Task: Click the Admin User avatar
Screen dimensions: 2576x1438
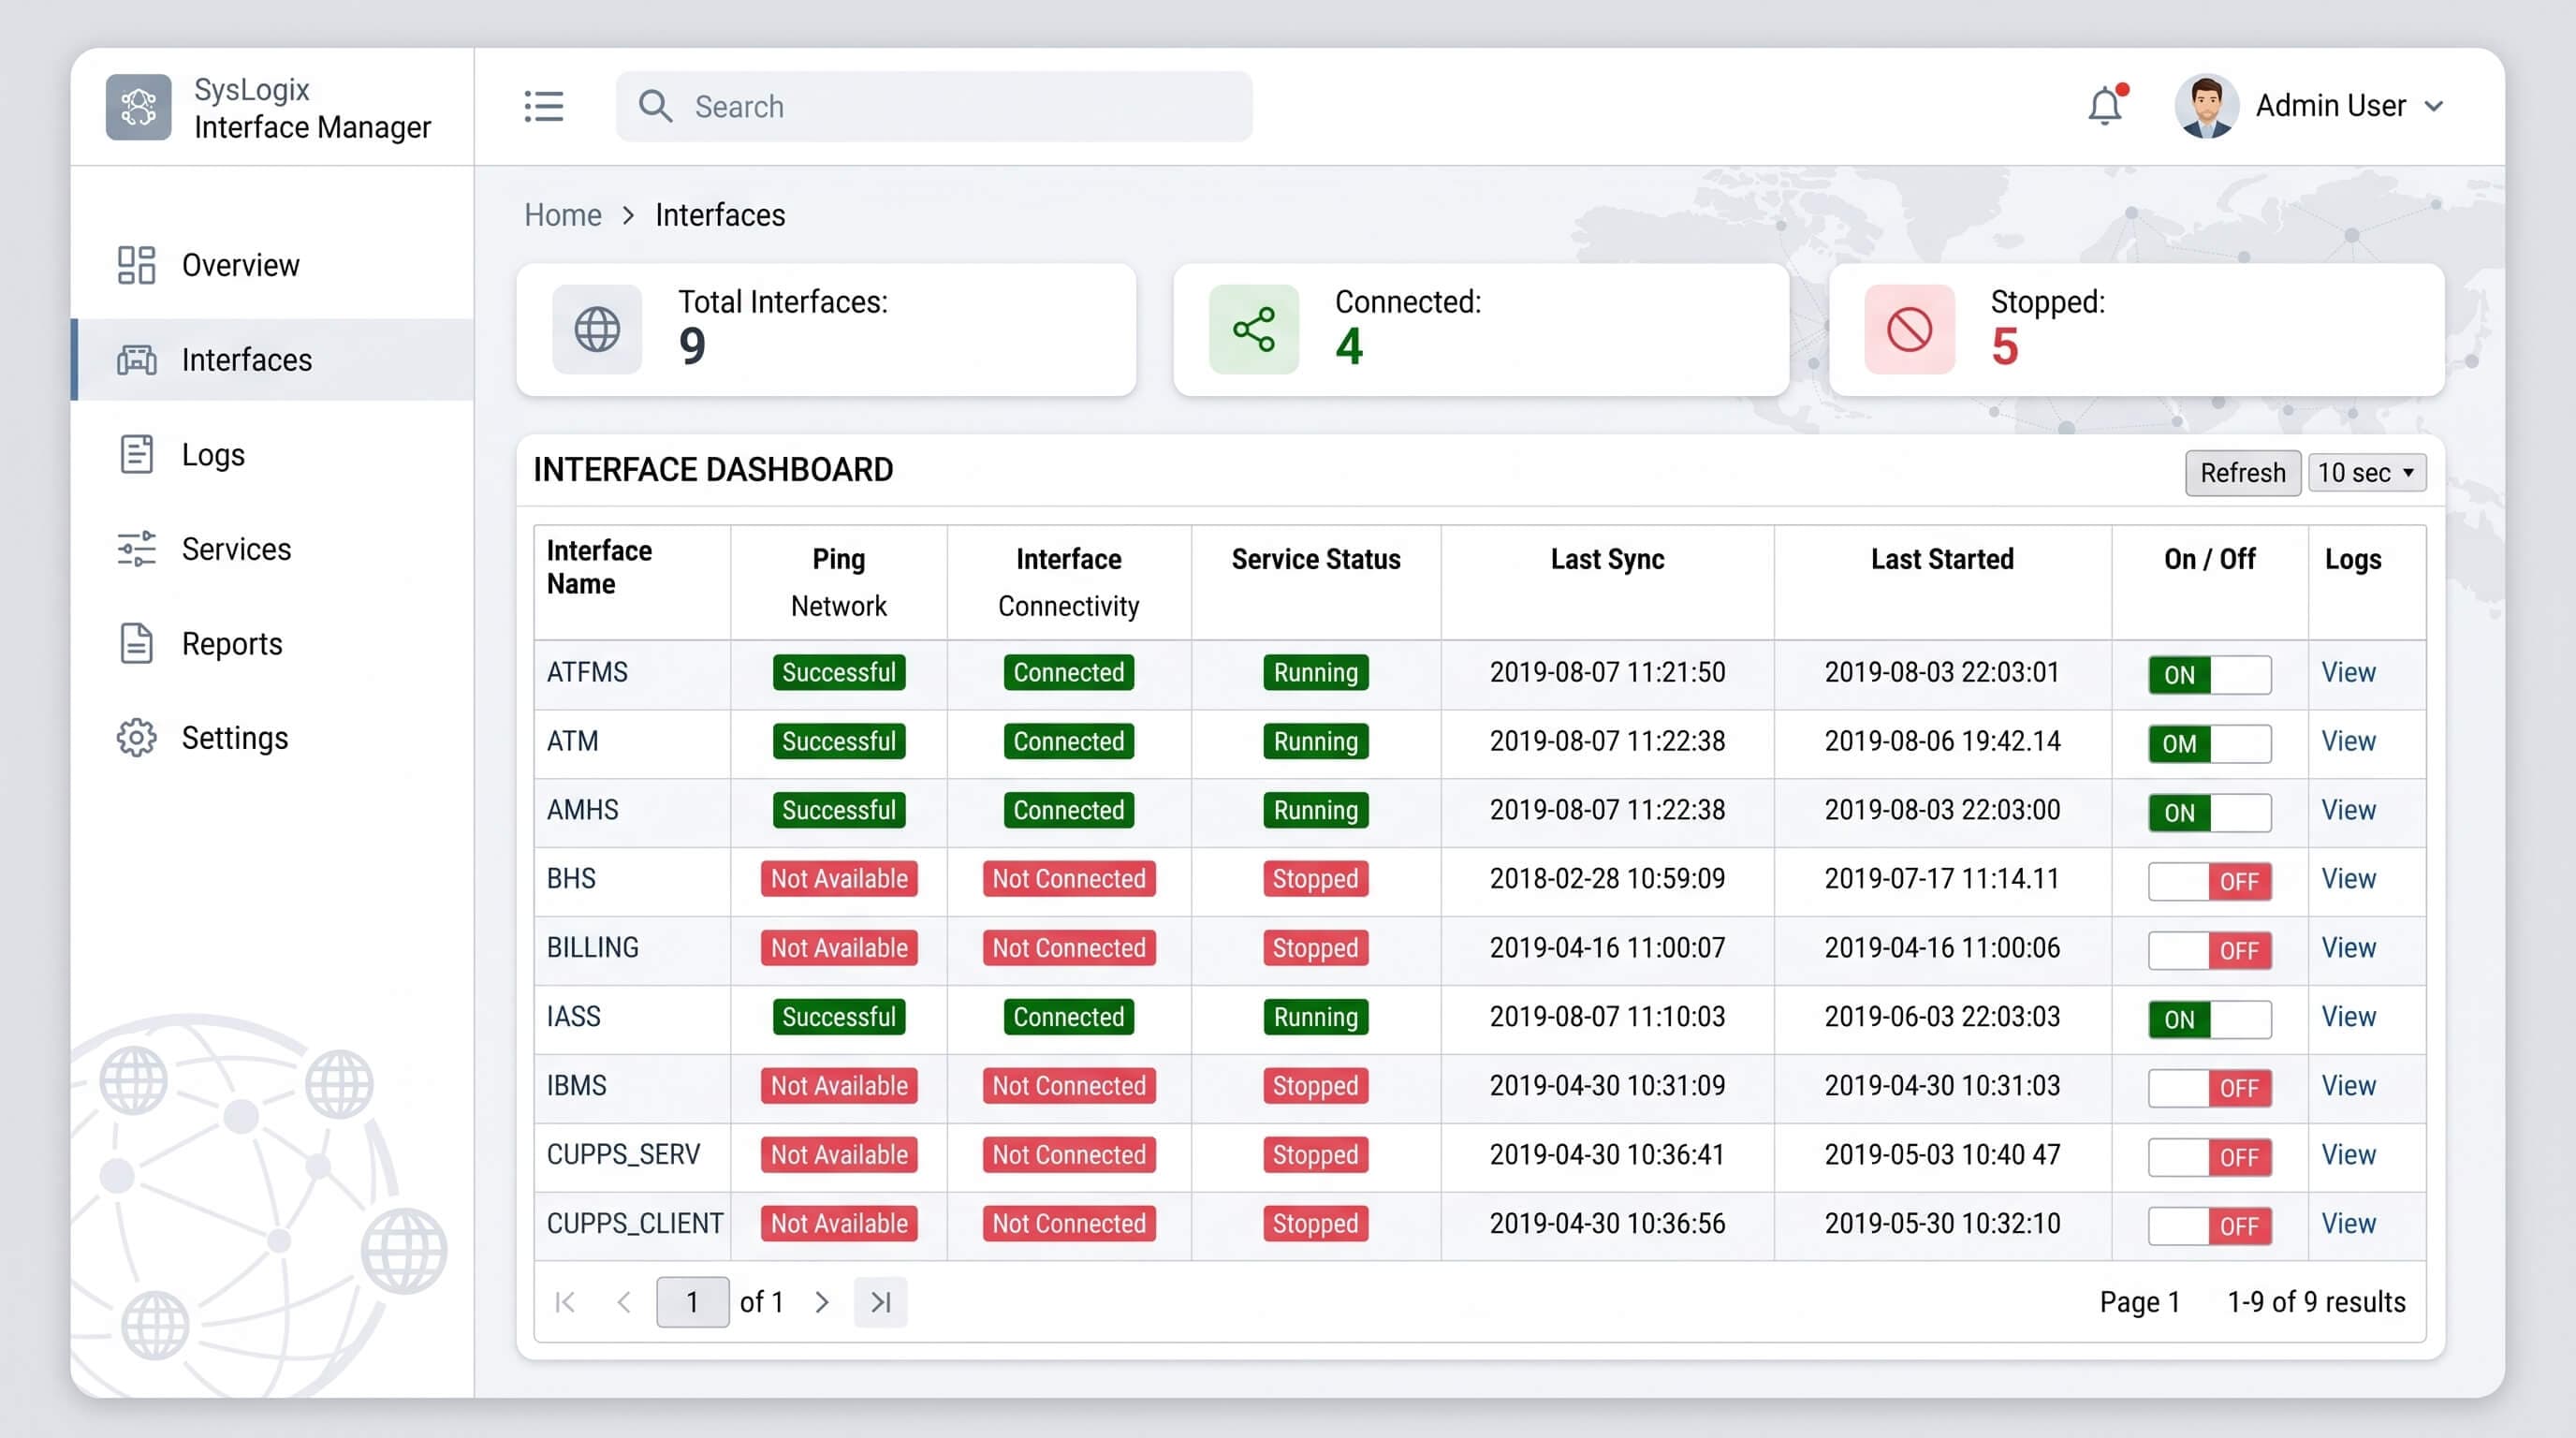Action: tap(2206, 106)
